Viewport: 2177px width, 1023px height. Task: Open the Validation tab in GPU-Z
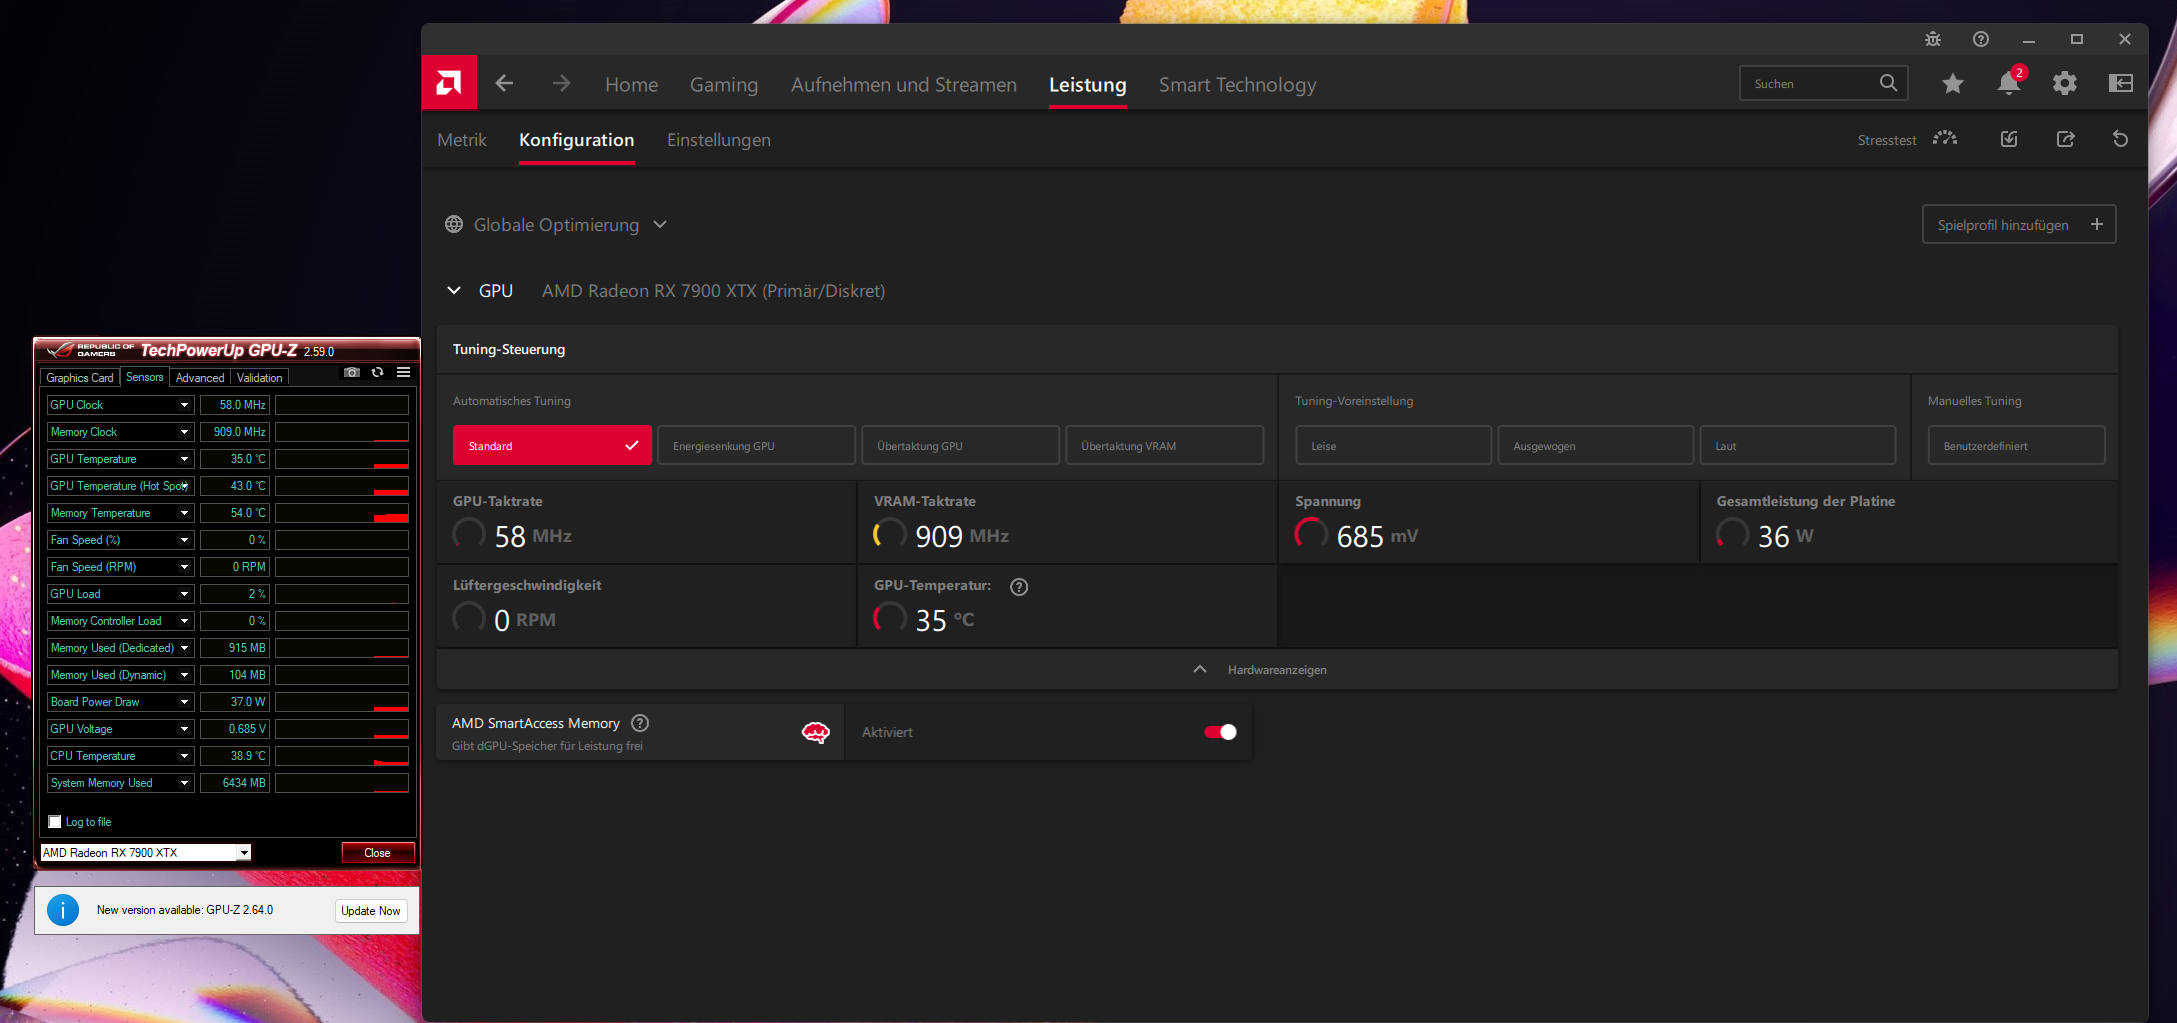tap(260, 378)
